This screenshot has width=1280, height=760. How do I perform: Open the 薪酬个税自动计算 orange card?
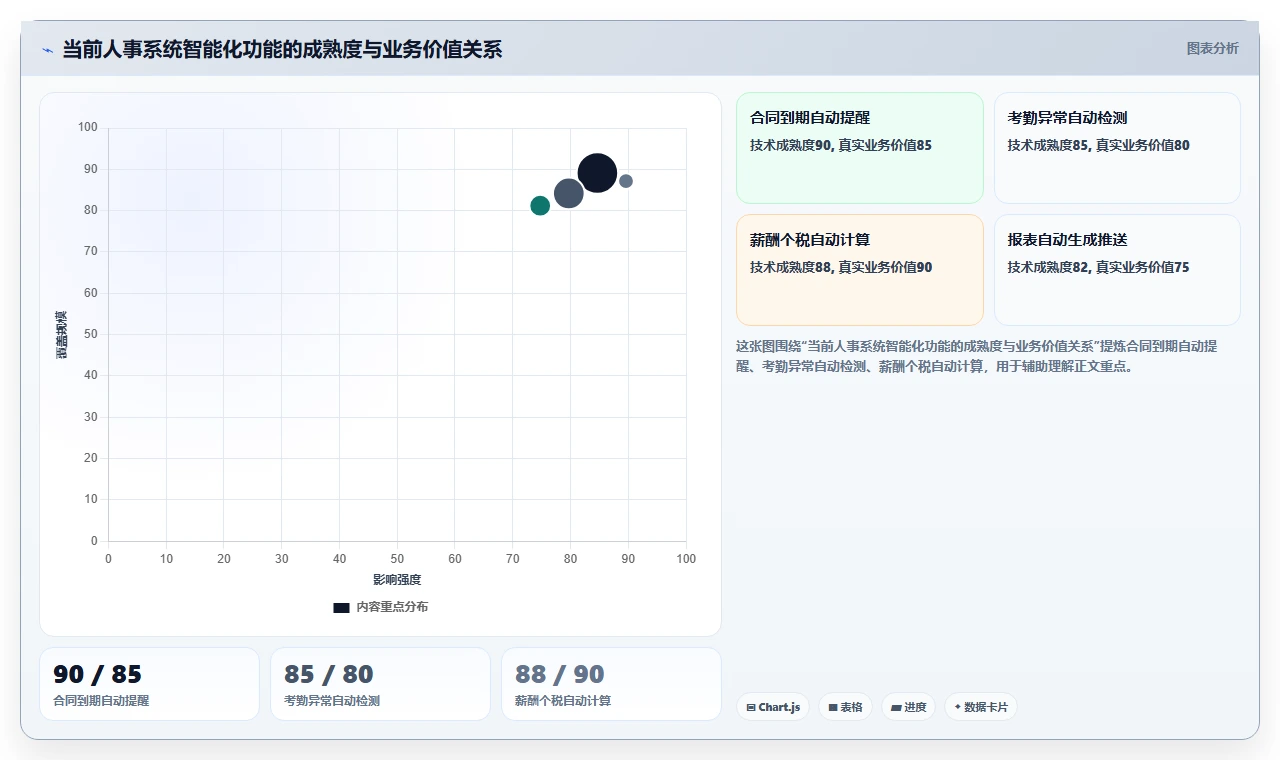click(x=860, y=270)
